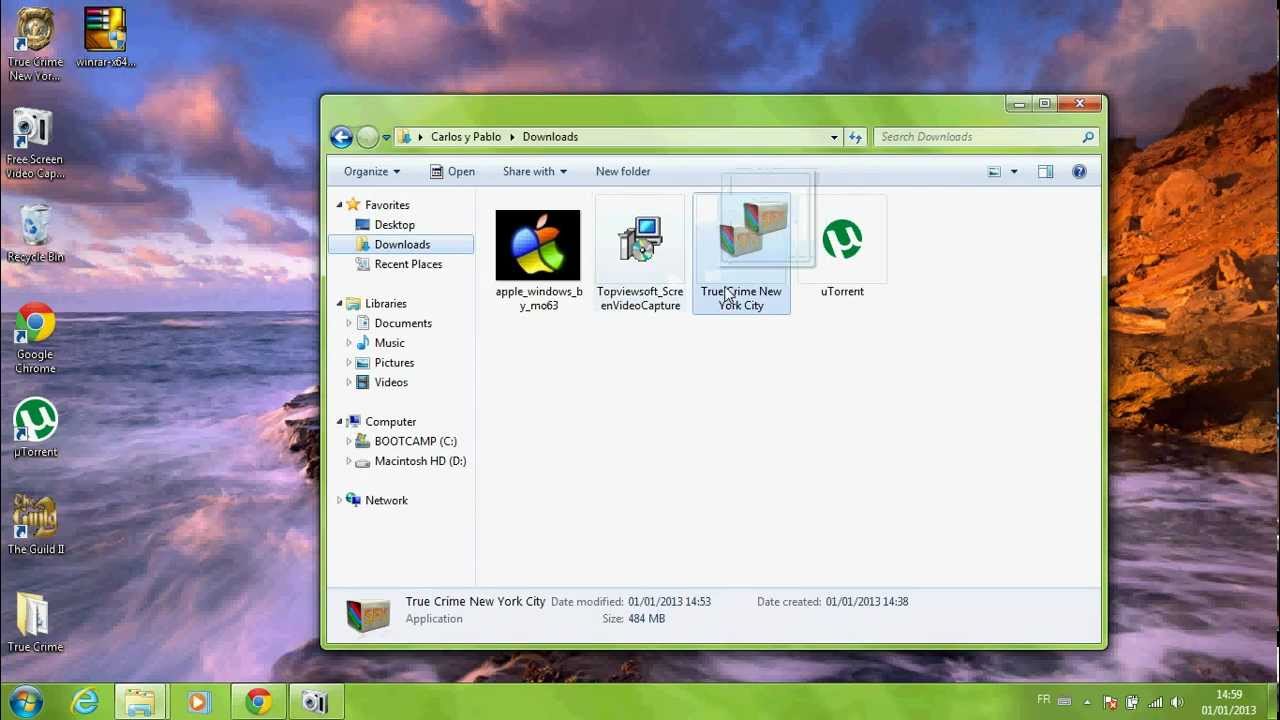Click the Recycle Bin desktop icon
Screen dimensions: 1280x720
point(35,231)
